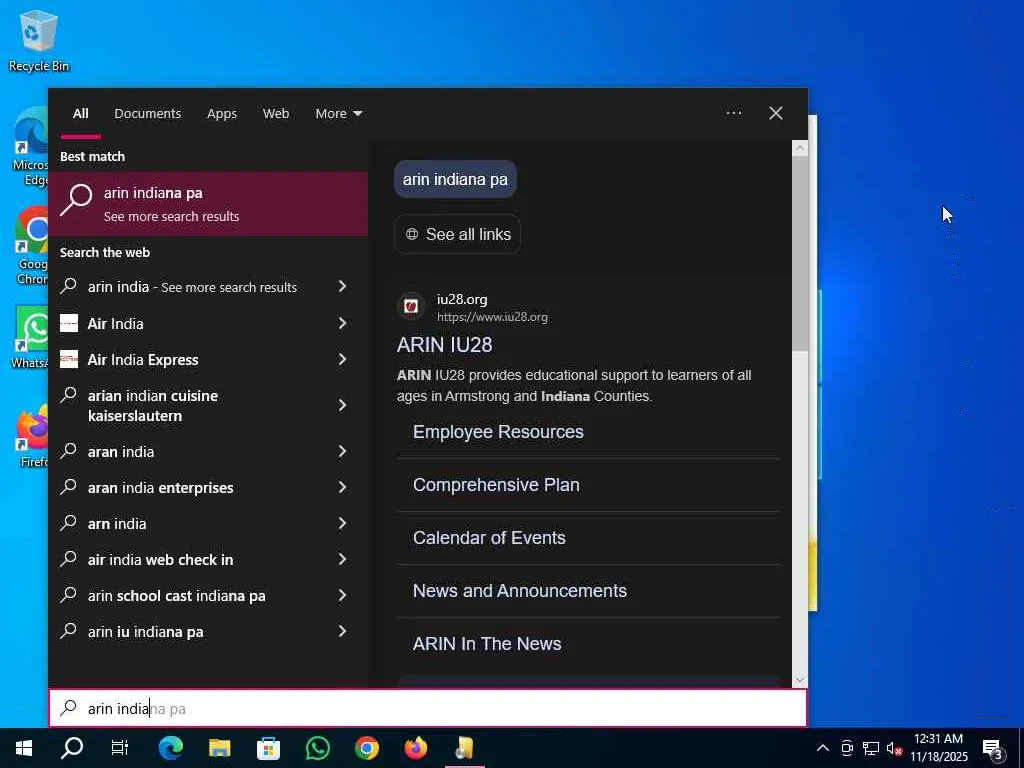The width and height of the screenshot is (1024, 768).
Task: Open the search options three-dot menu
Action: tap(733, 113)
